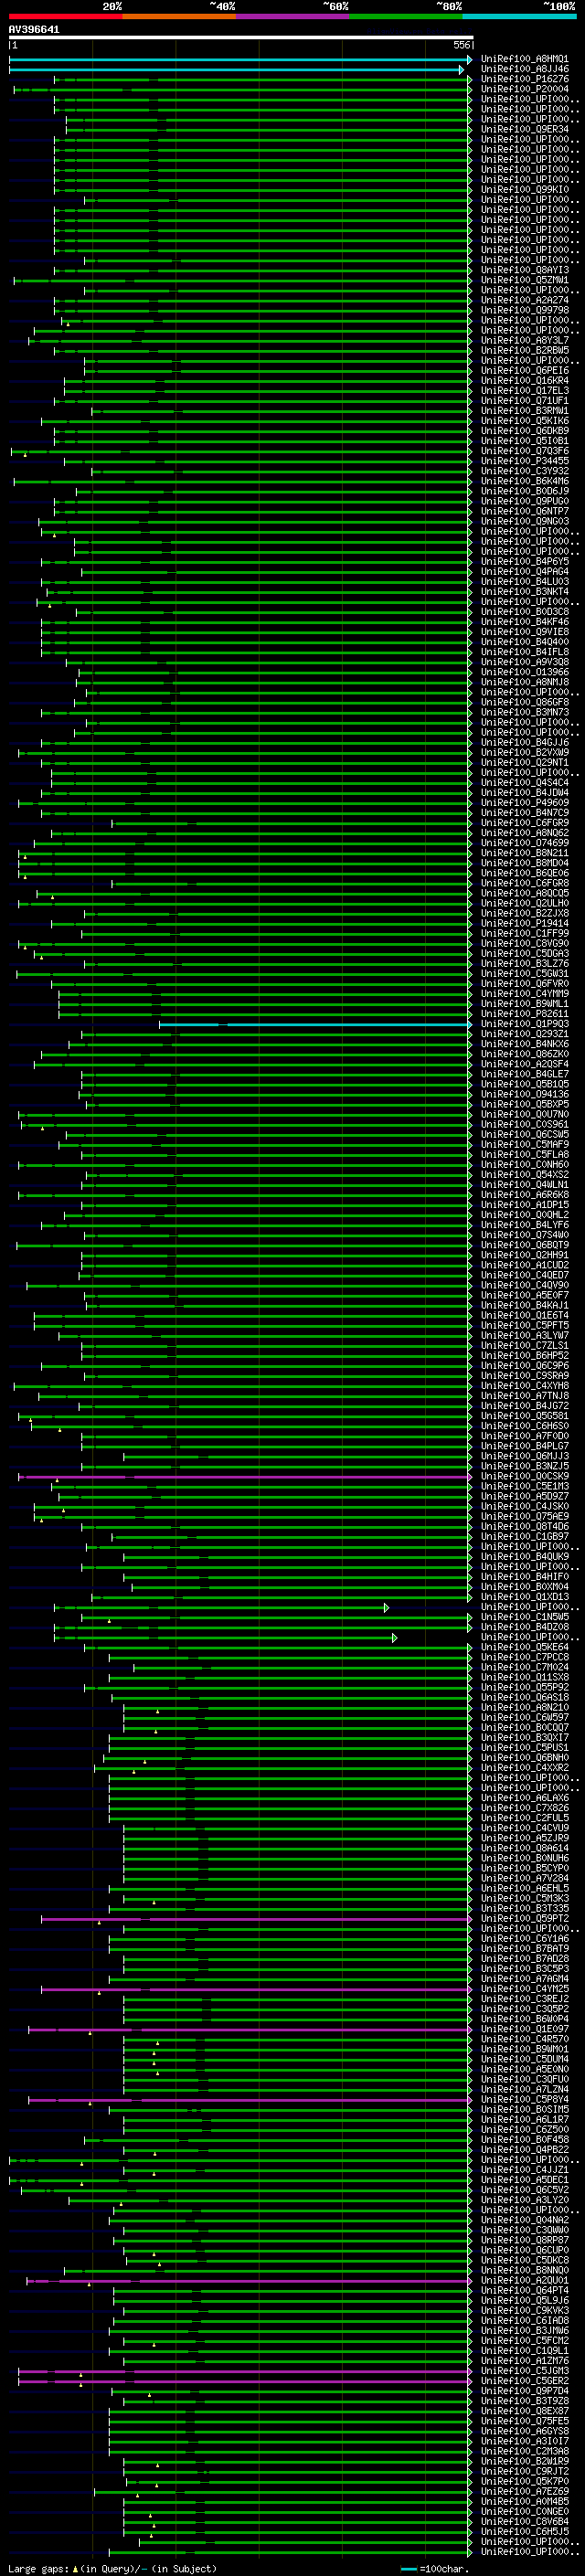Click the white query length bar
The image size is (585, 2576).
(x=240, y=37)
